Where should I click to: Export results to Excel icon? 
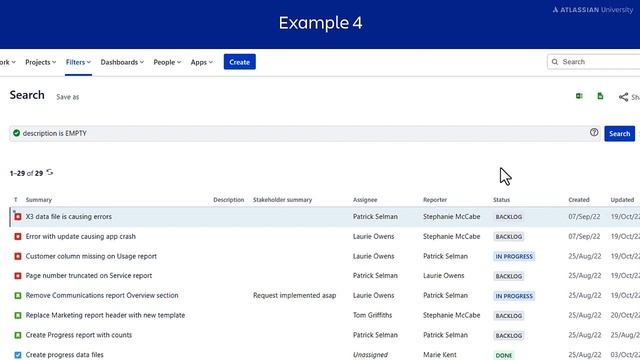point(579,96)
